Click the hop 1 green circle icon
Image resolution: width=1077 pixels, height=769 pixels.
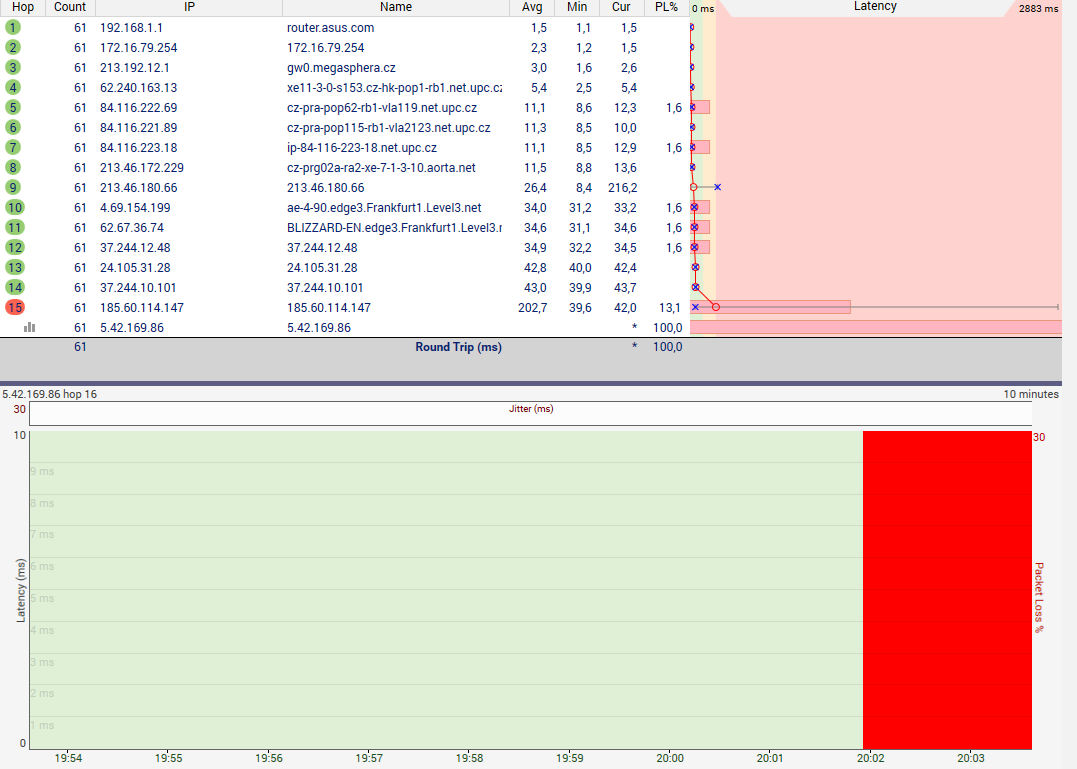pos(13,27)
